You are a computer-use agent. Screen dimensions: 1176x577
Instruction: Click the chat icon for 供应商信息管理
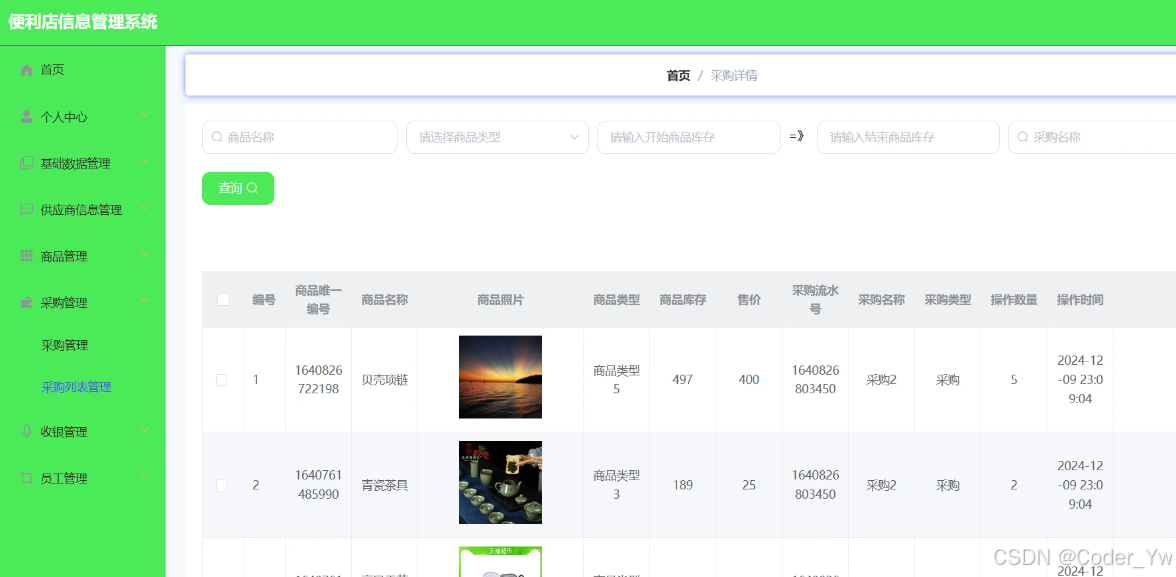(26, 209)
